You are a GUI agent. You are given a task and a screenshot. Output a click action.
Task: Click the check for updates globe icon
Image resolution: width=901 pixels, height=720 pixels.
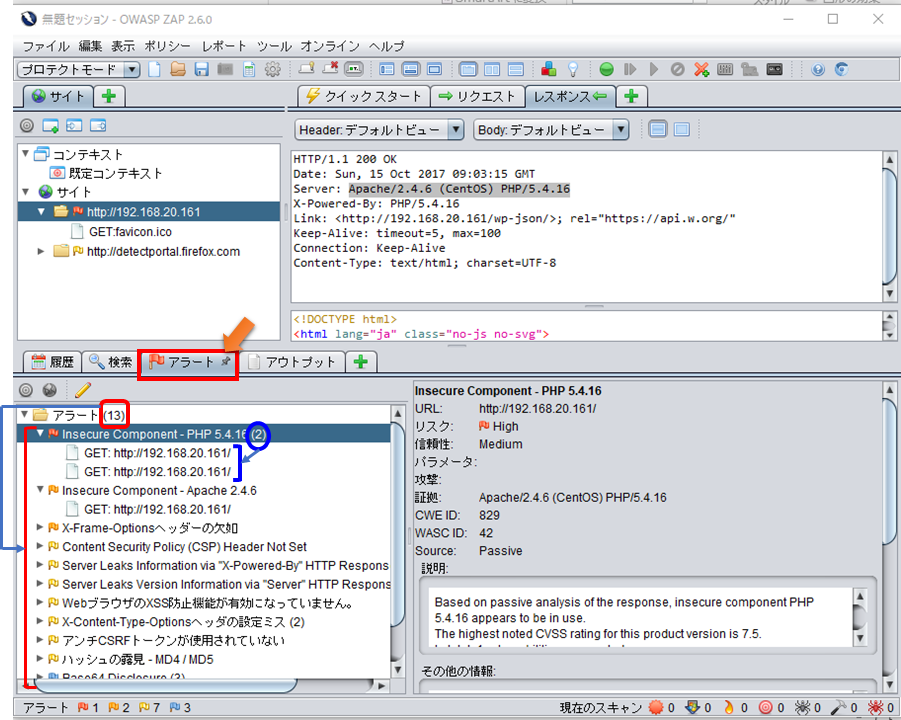(841, 70)
